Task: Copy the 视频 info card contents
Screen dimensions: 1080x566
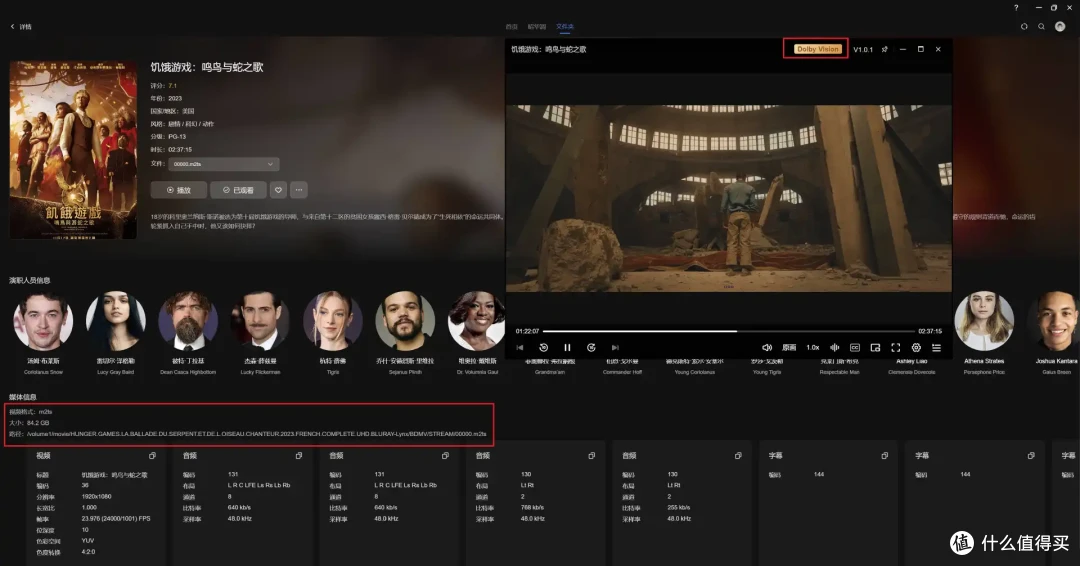Action: [152, 456]
